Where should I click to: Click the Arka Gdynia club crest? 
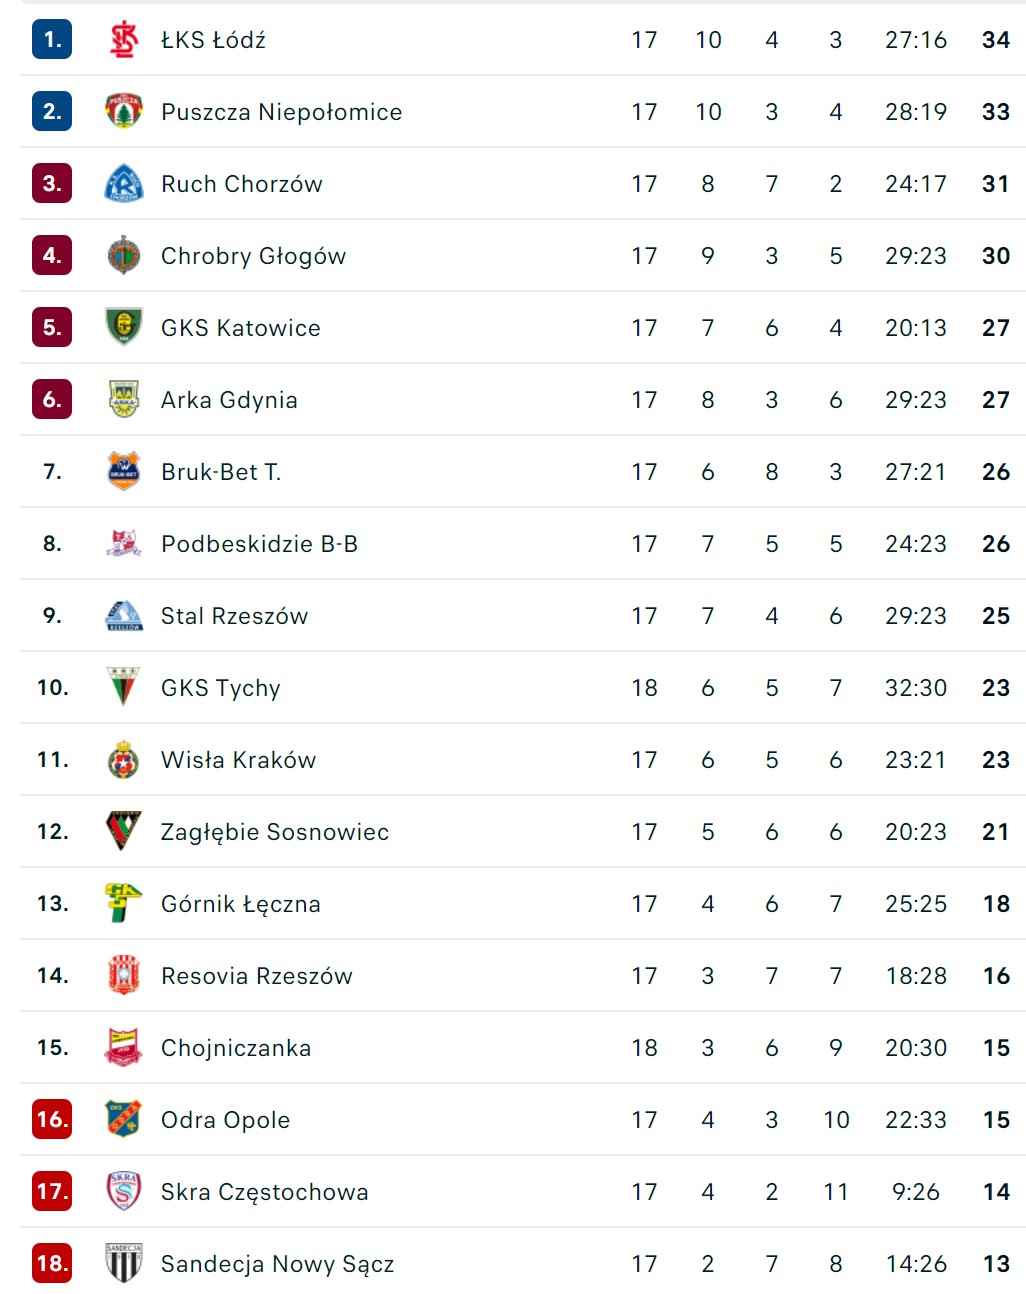point(124,399)
